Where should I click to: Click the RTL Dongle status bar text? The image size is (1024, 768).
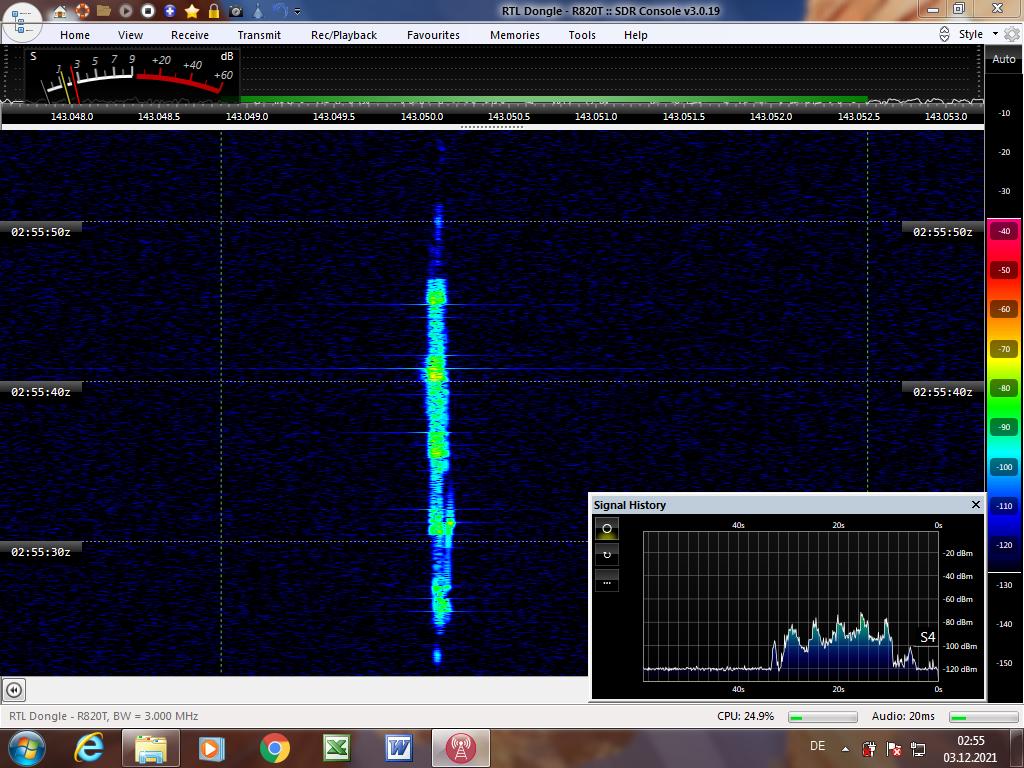[x=103, y=716]
